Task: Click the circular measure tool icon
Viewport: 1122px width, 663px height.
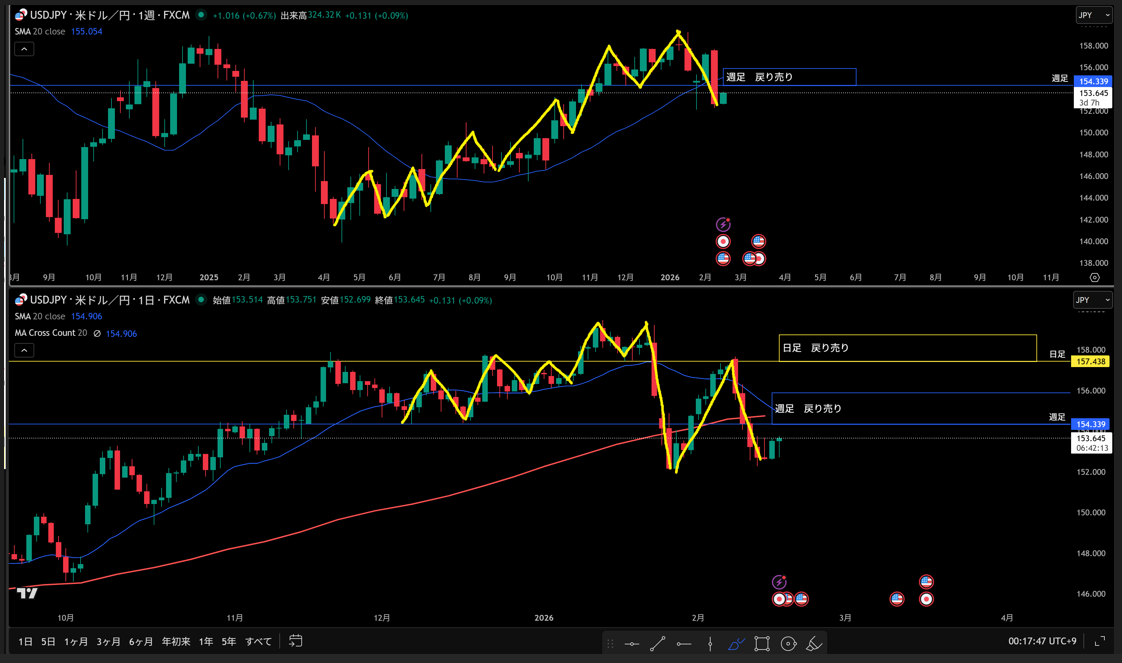Action: 788,643
